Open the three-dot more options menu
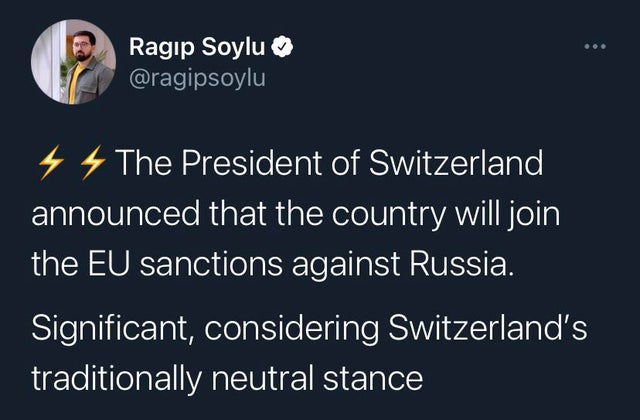This screenshot has width=640, height=420. 597,46
